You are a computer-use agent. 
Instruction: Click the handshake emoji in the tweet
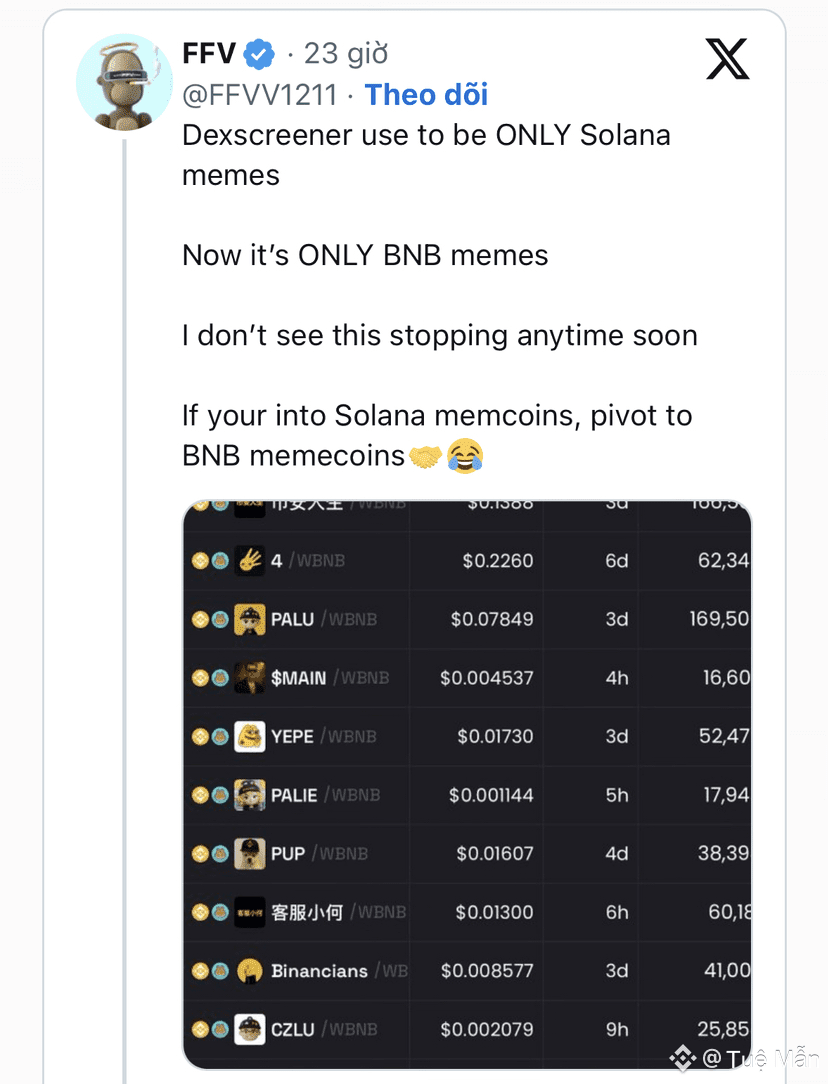point(426,457)
